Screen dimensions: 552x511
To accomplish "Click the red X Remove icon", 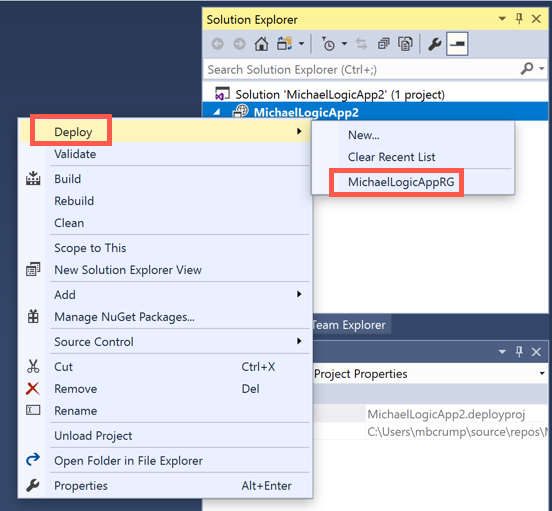I will (33, 389).
